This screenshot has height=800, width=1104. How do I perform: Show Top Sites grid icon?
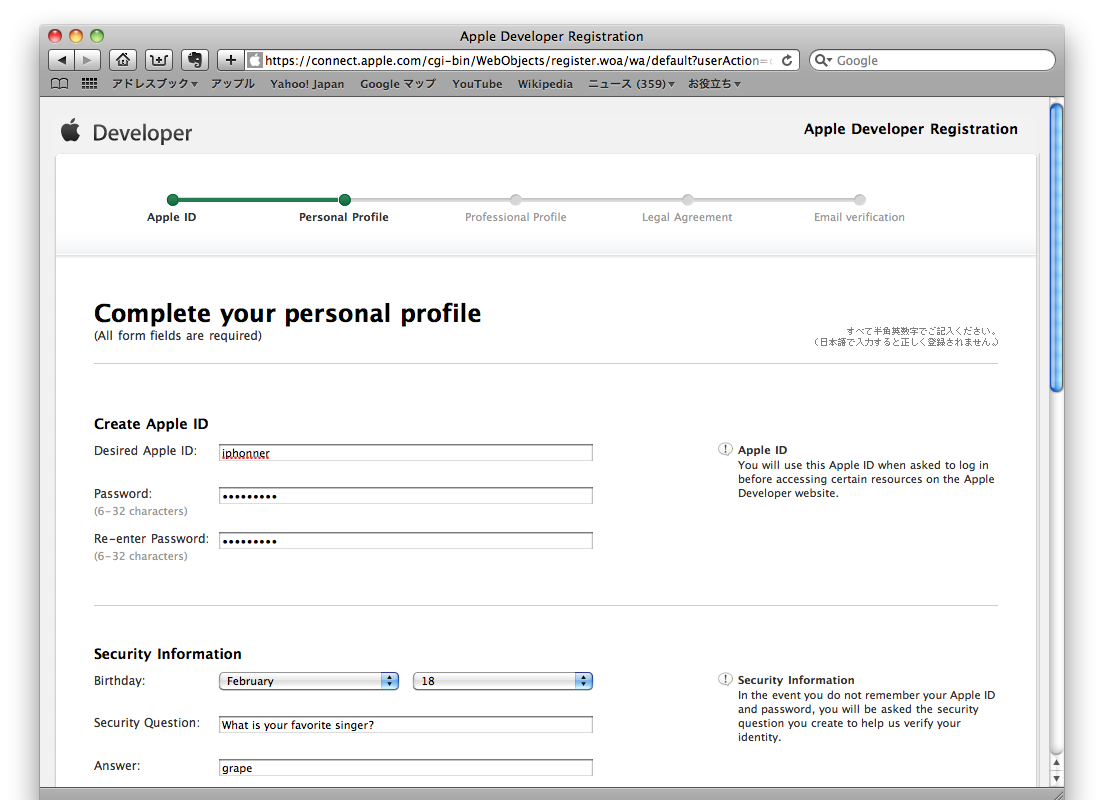(89, 84)
